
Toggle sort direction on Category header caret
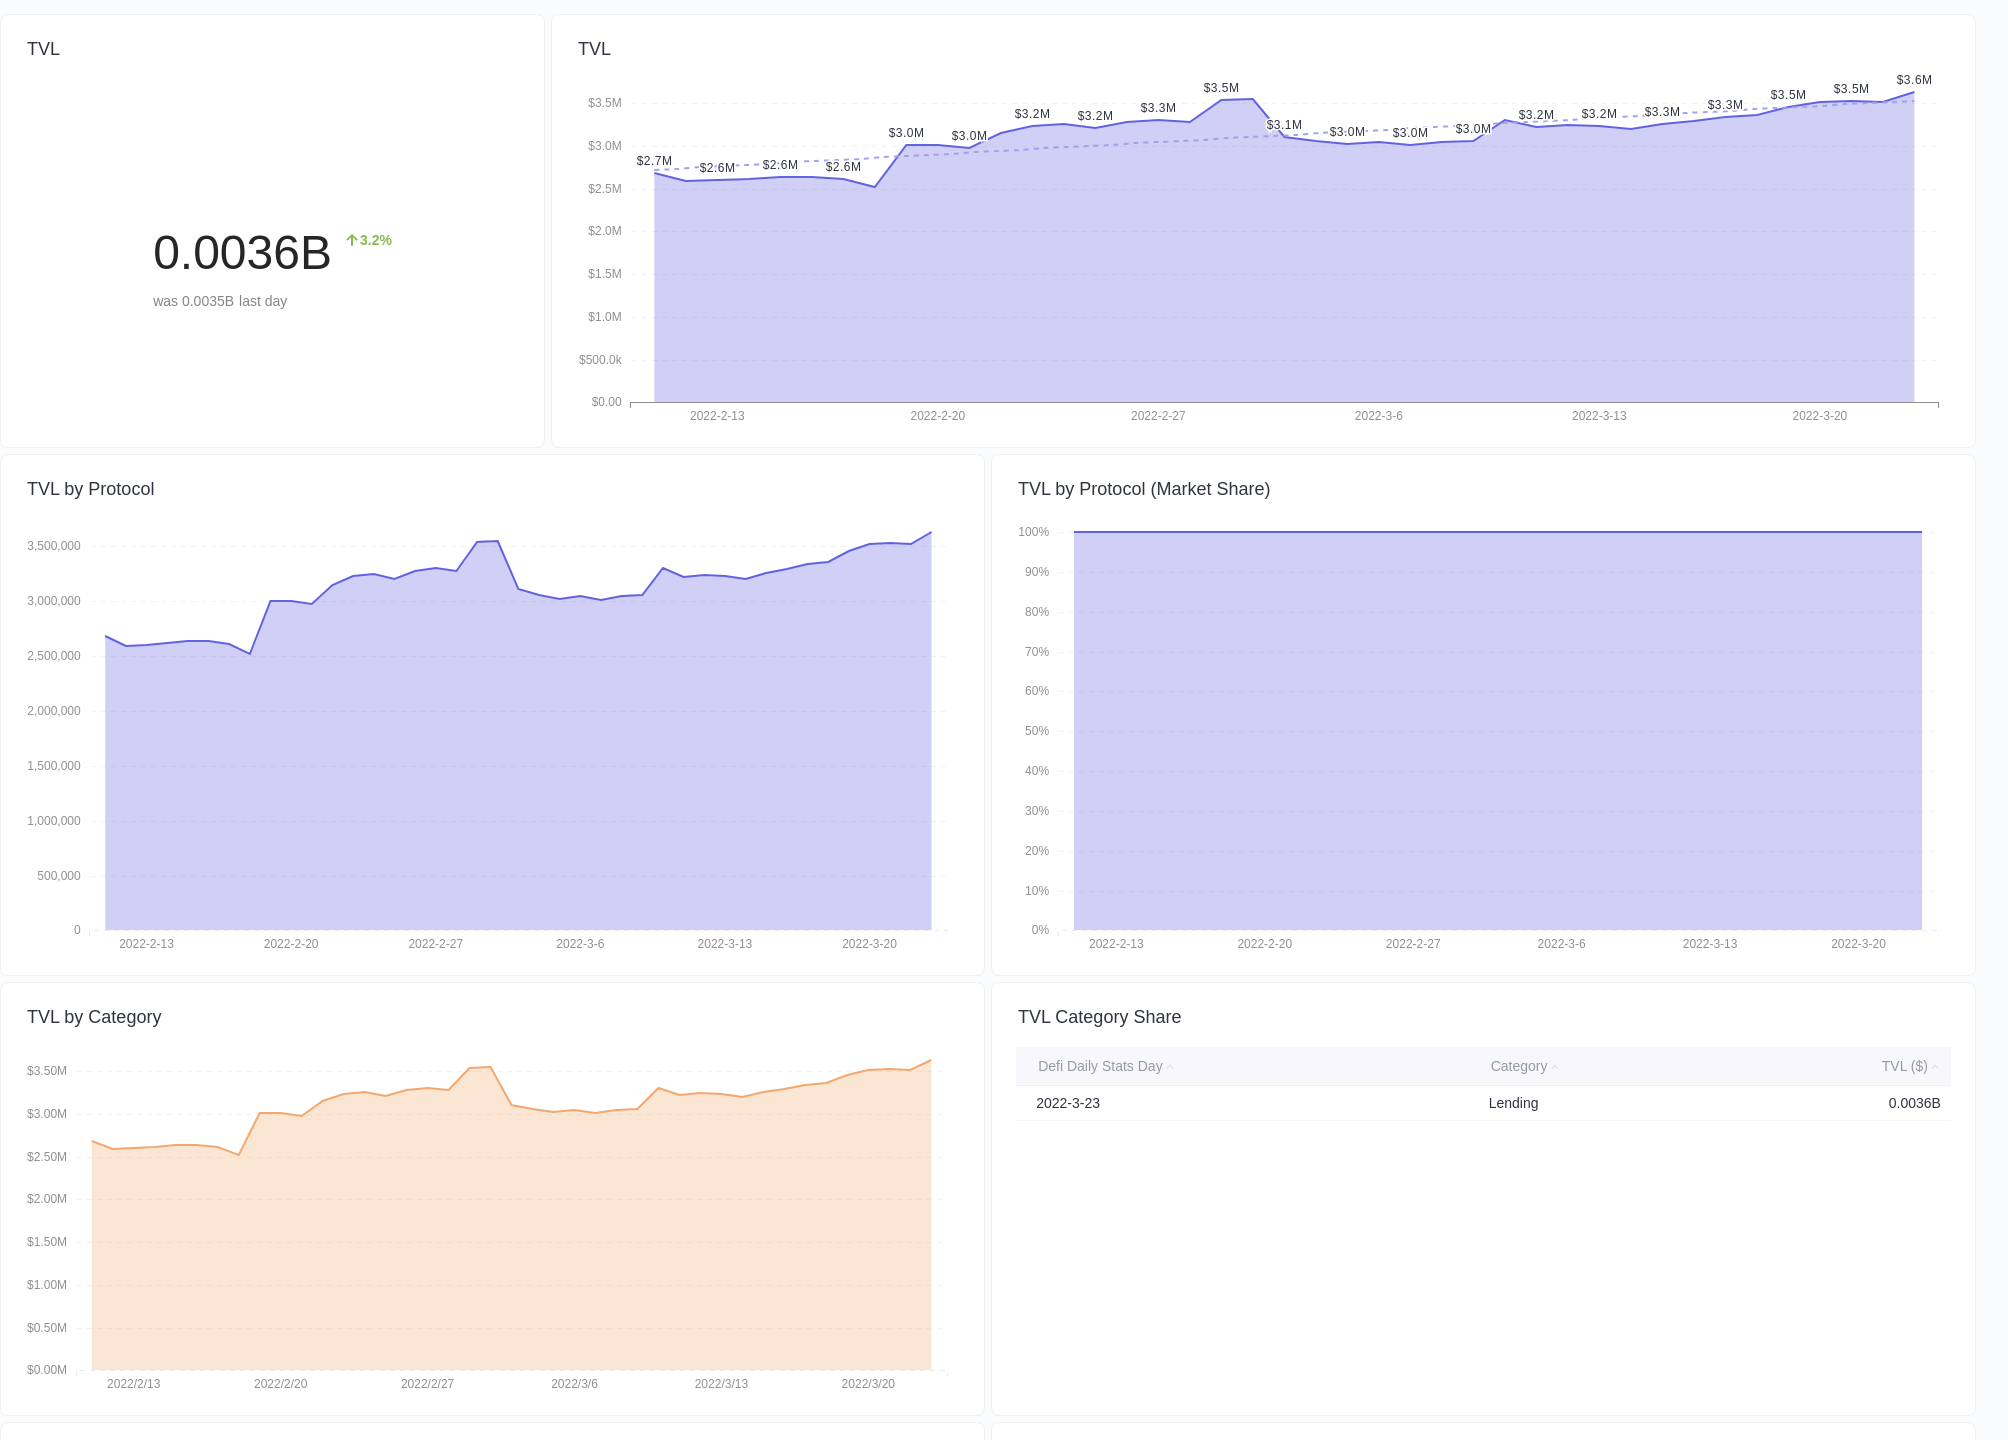pyautogui.click(x=1553, y=1066)
